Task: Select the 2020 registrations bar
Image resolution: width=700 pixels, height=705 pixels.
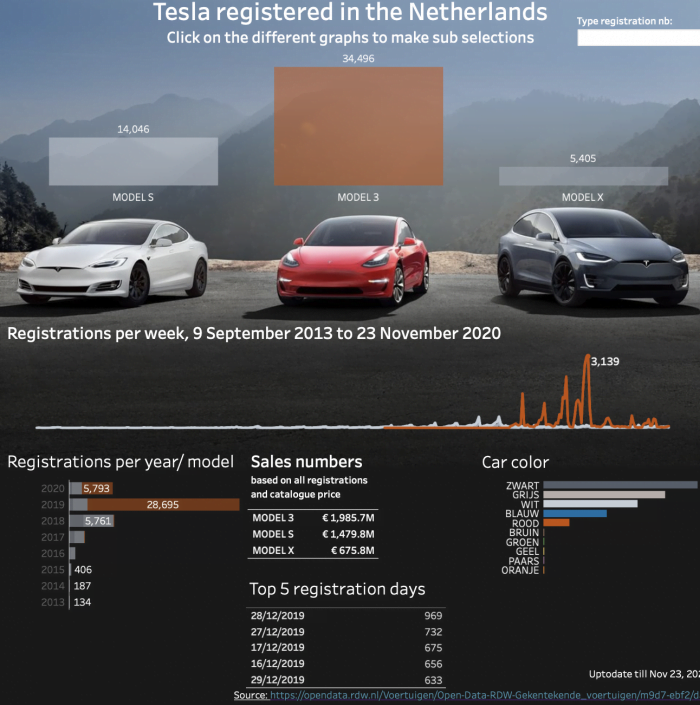Action: (91, 488)
